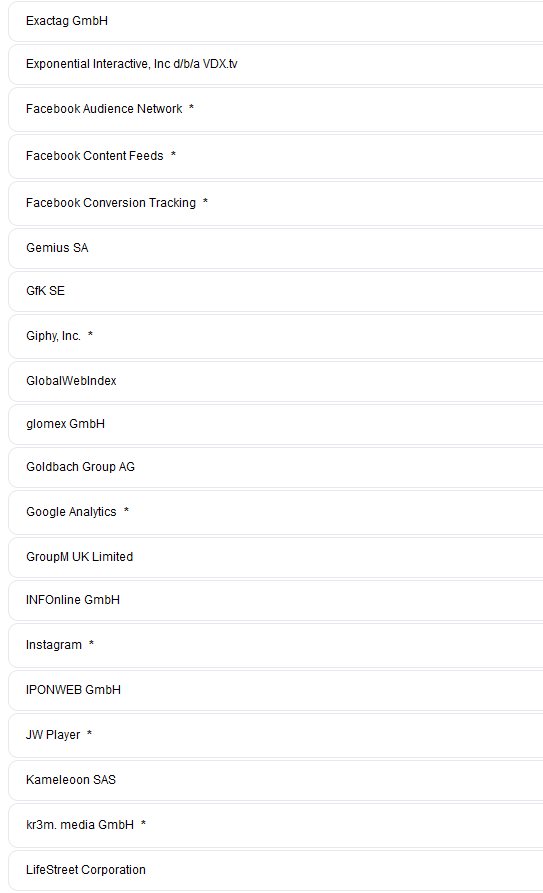
Task: Expand Facebook Audience Network details
Action: coord(276,109)
